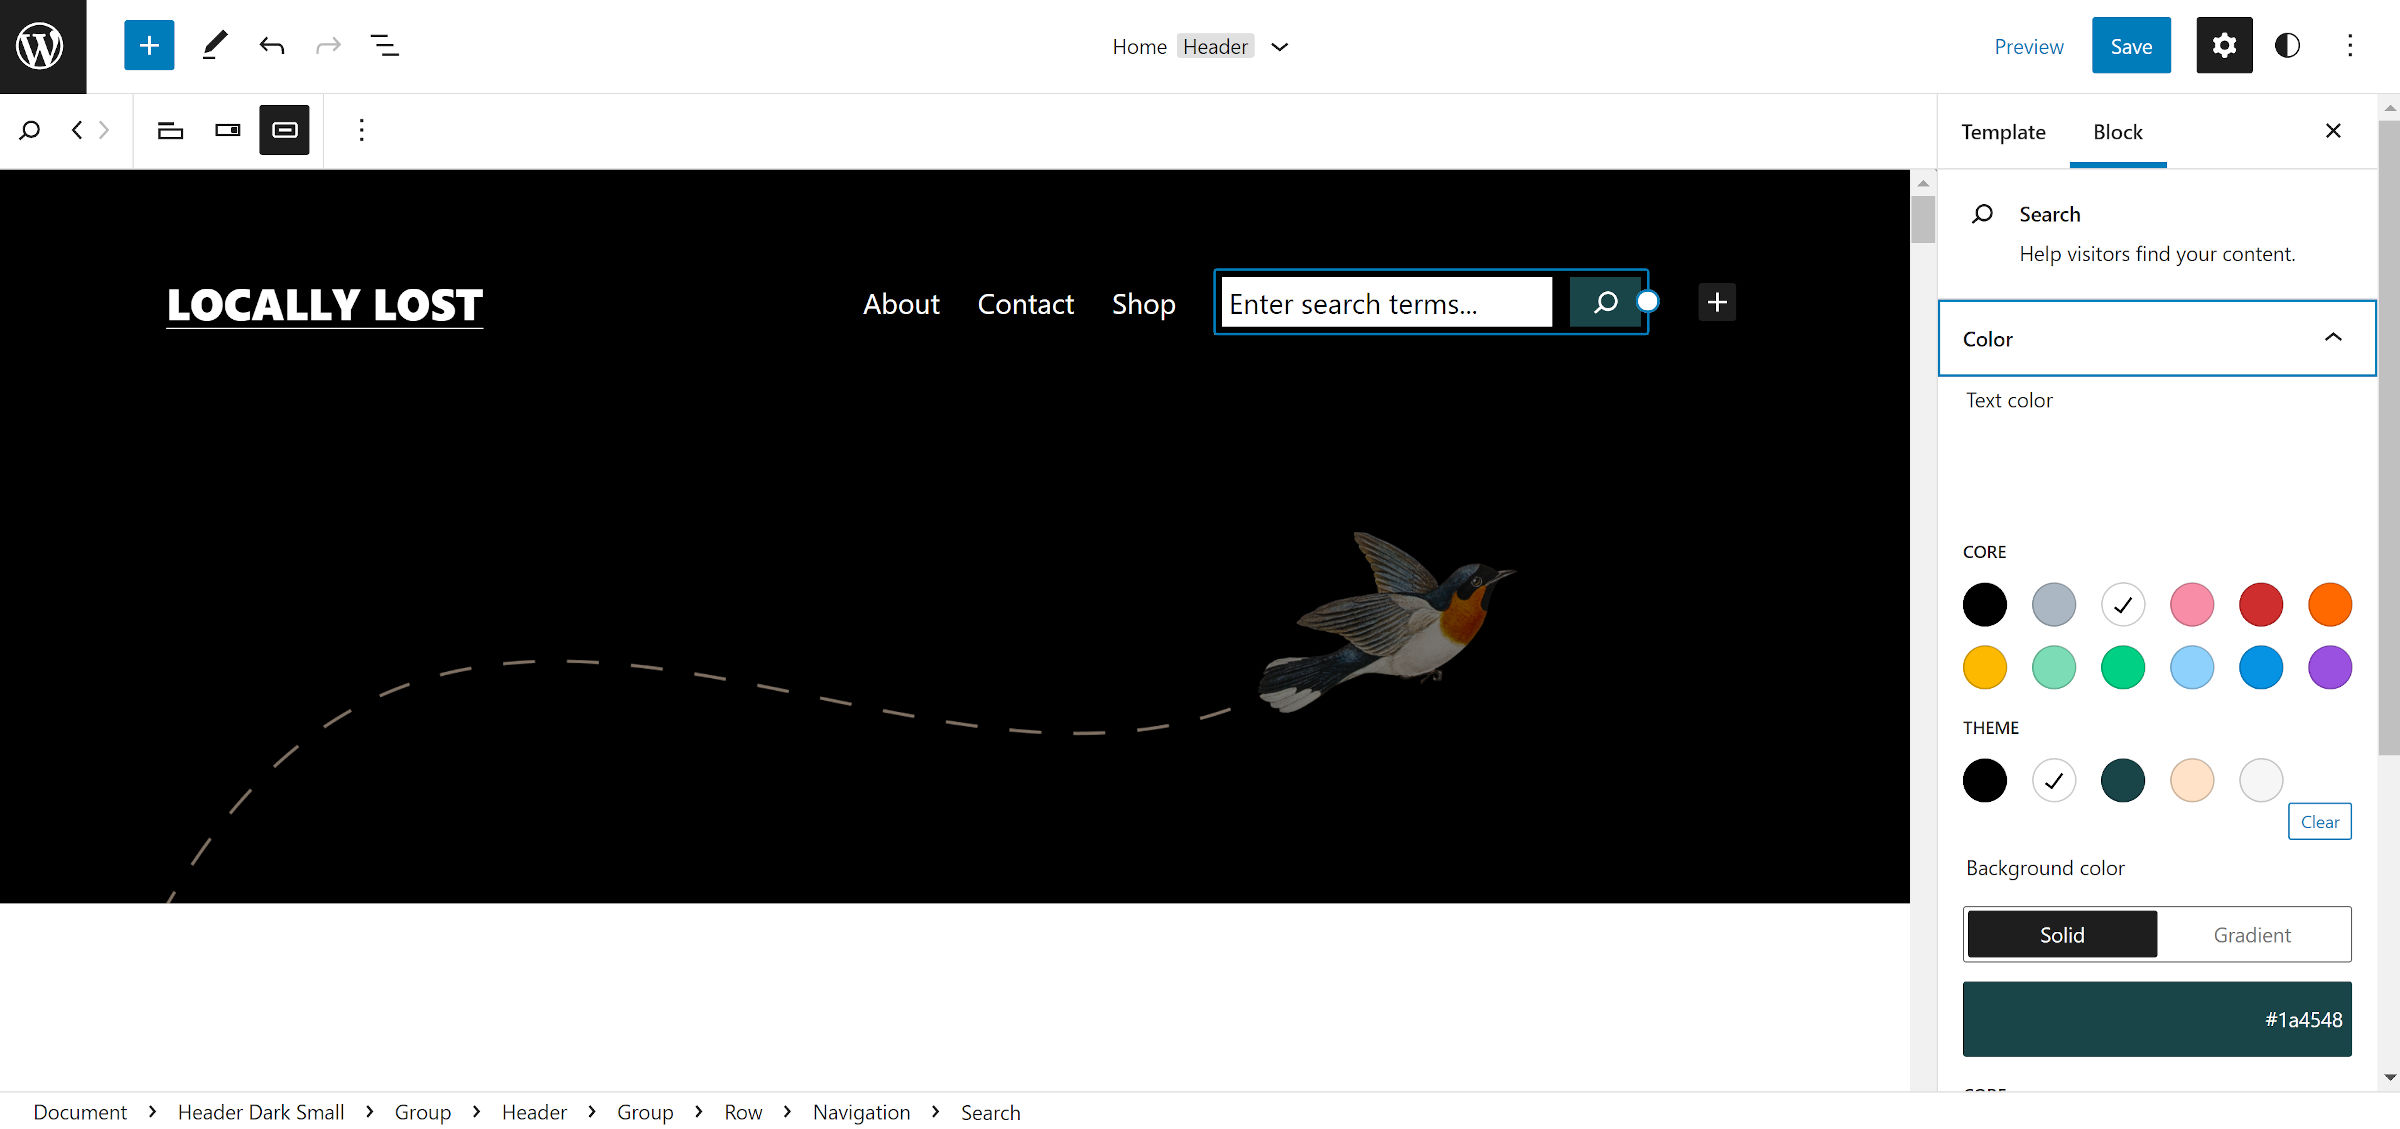Click the WordPress logo

point(42,45)
